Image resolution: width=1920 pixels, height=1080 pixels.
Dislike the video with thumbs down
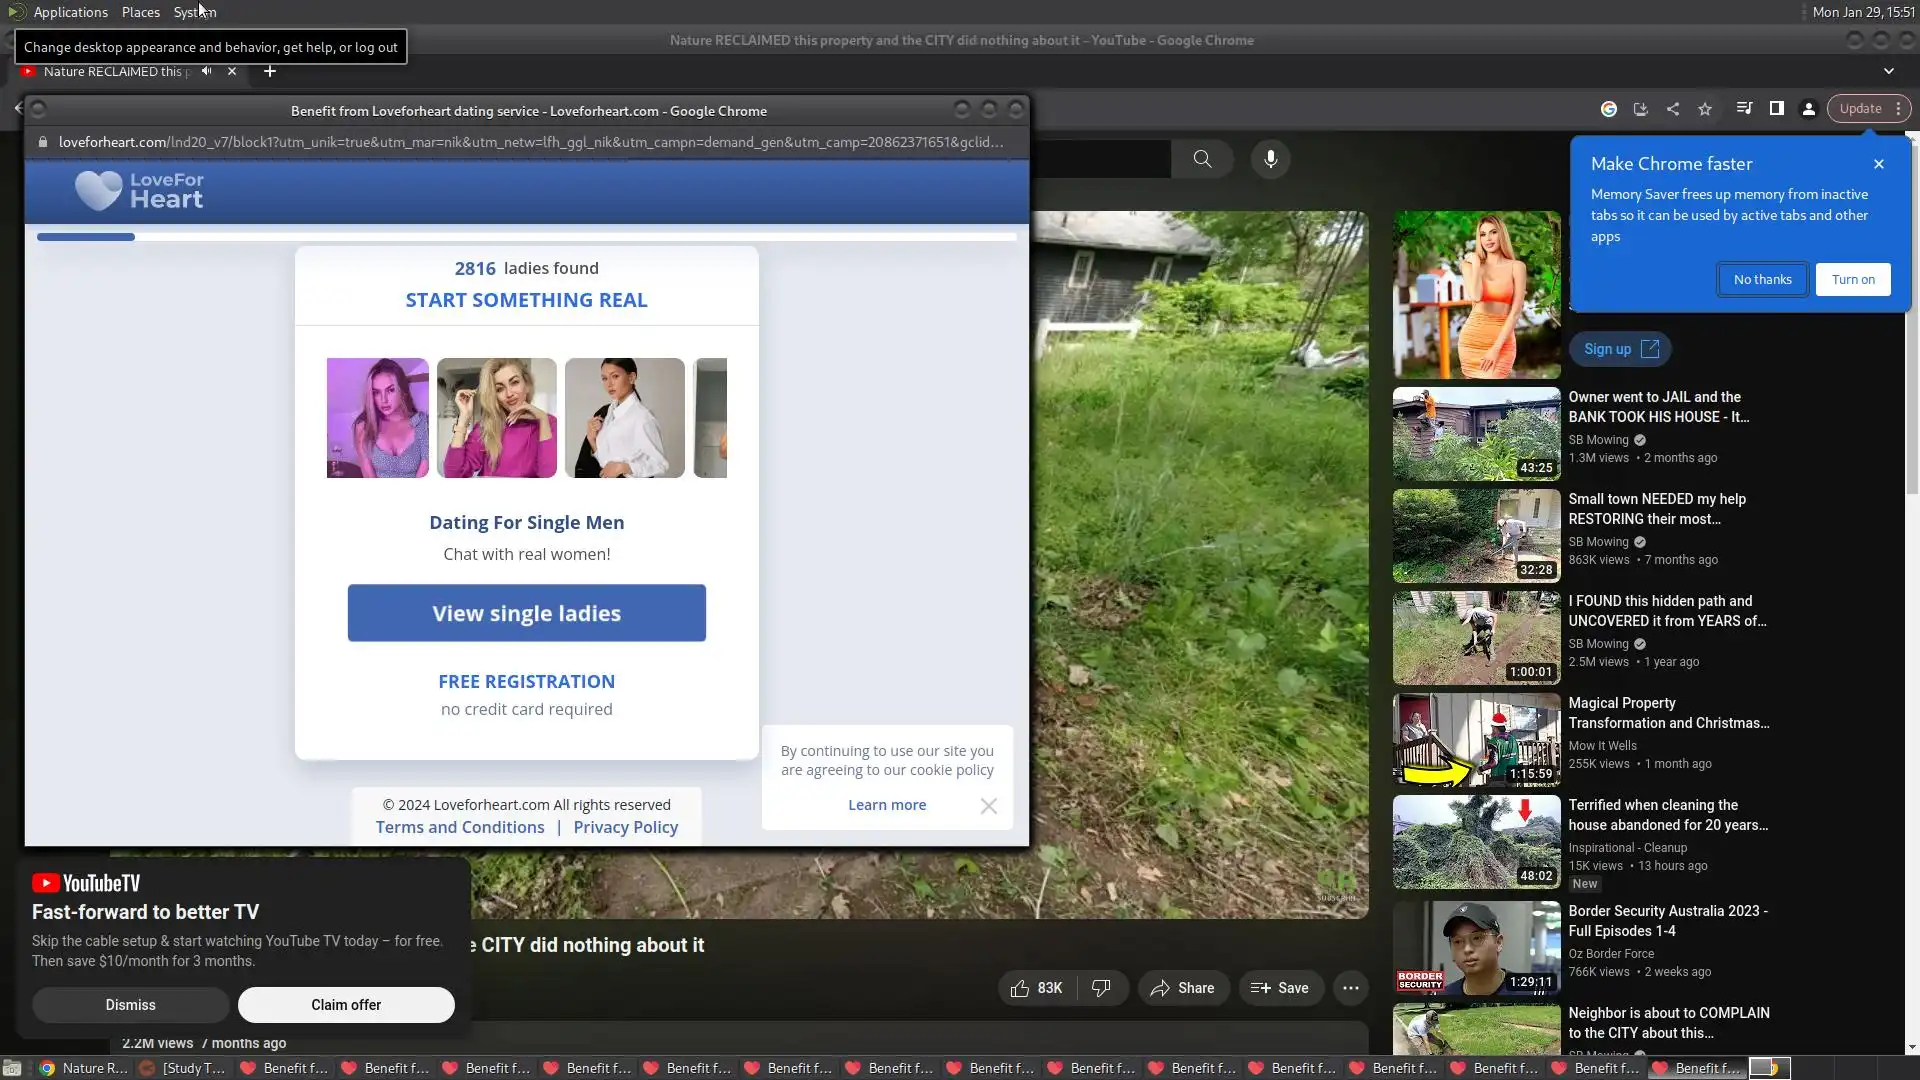pos(1101,988)
